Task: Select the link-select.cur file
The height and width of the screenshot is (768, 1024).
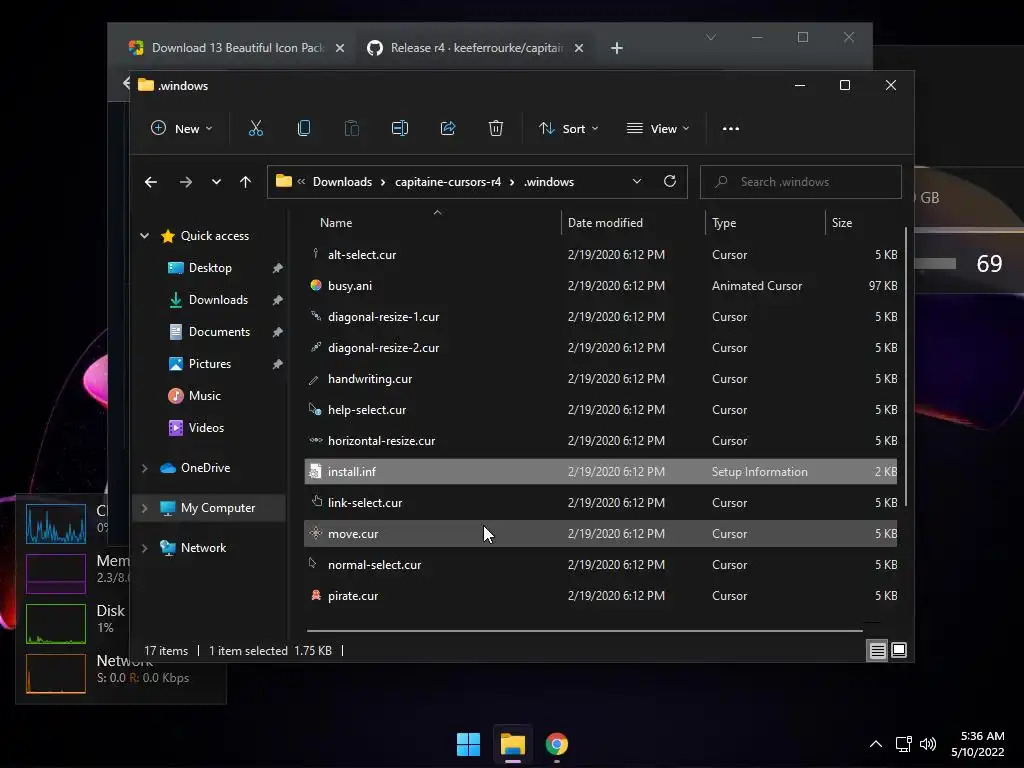Action: pyautogui.click(x=600, y=503)
